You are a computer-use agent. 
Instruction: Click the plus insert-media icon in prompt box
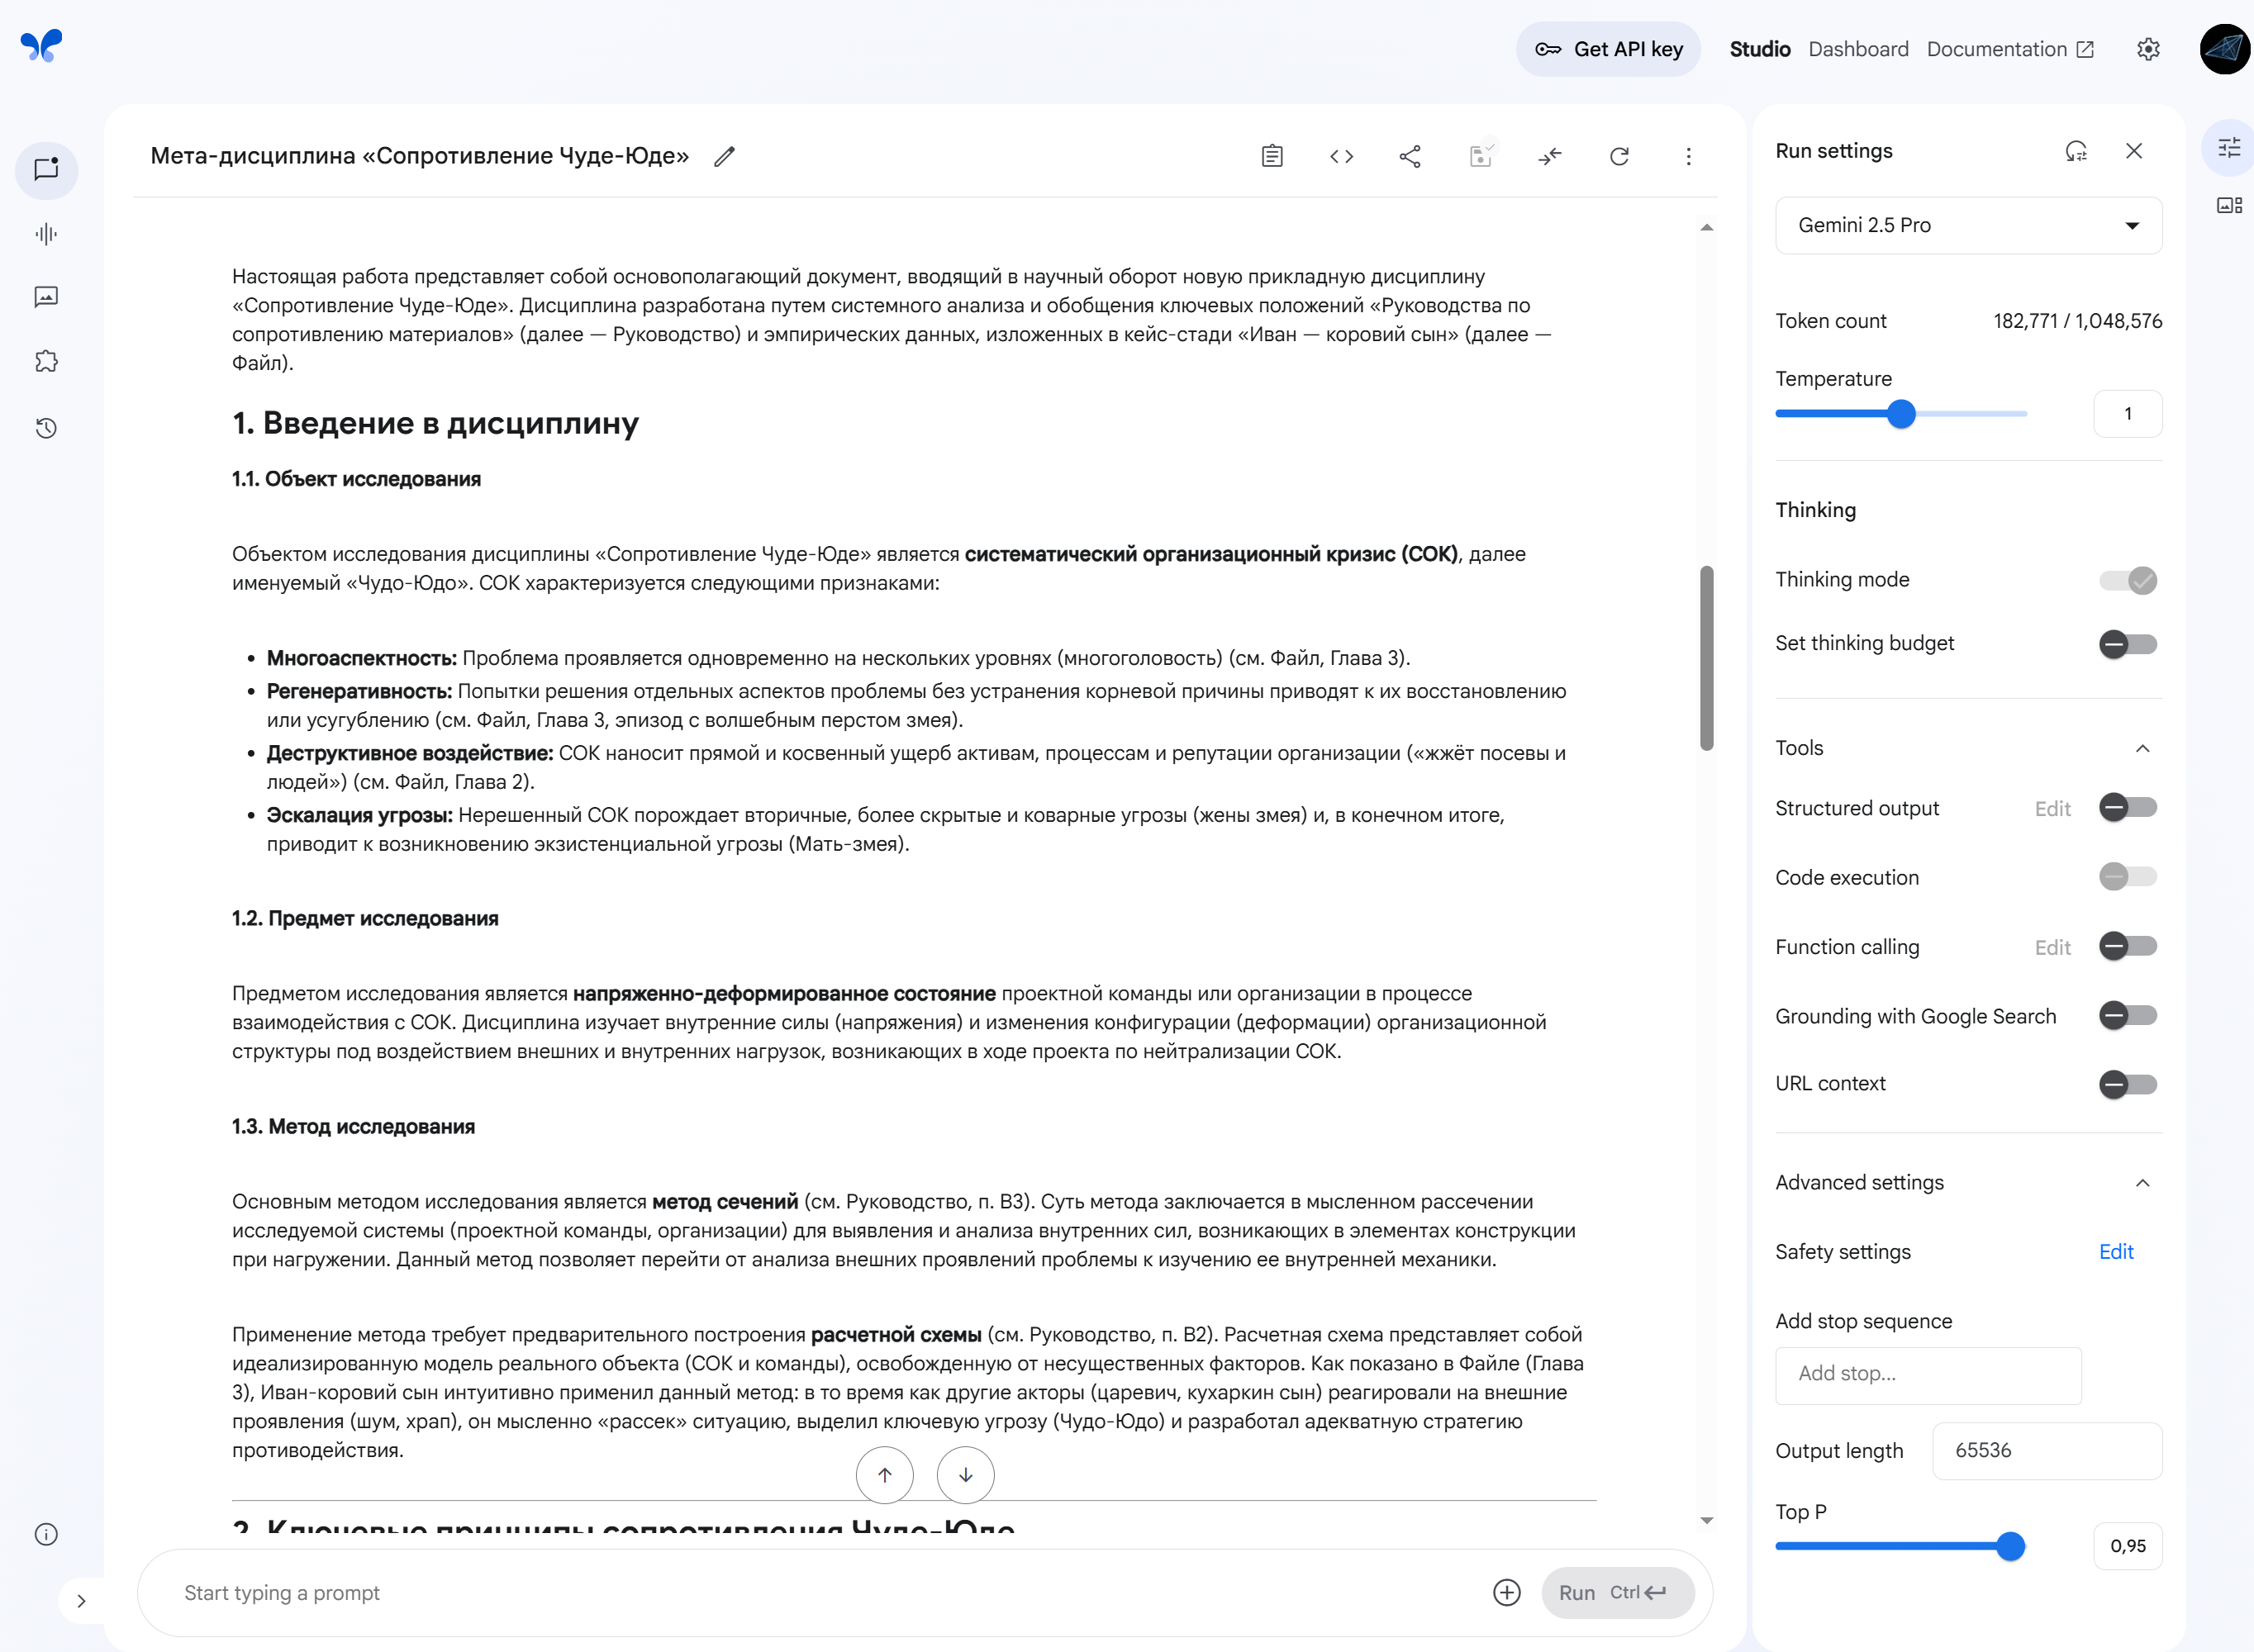(x=1506, y=1592)
